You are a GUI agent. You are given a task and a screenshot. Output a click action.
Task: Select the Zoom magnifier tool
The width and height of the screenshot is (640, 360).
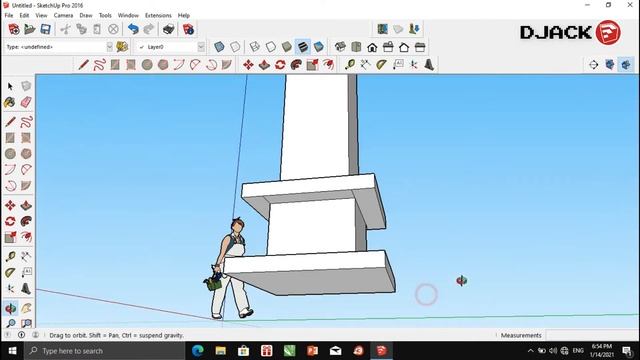point(10,323)
